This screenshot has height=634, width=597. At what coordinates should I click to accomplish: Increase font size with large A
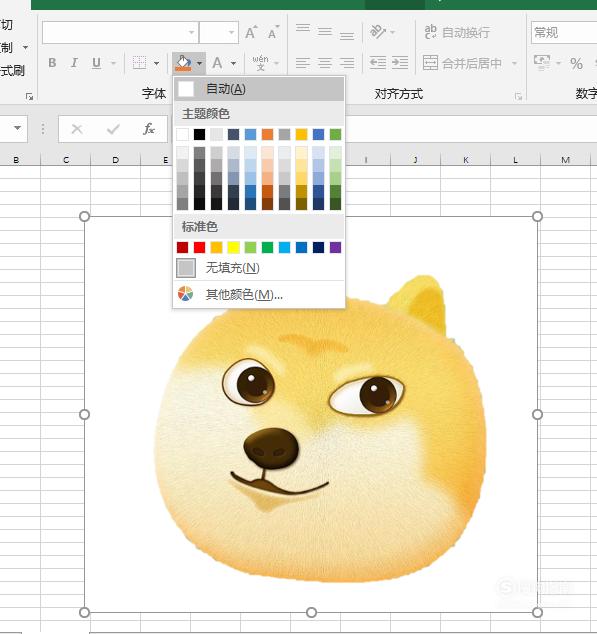coord(250,32)
